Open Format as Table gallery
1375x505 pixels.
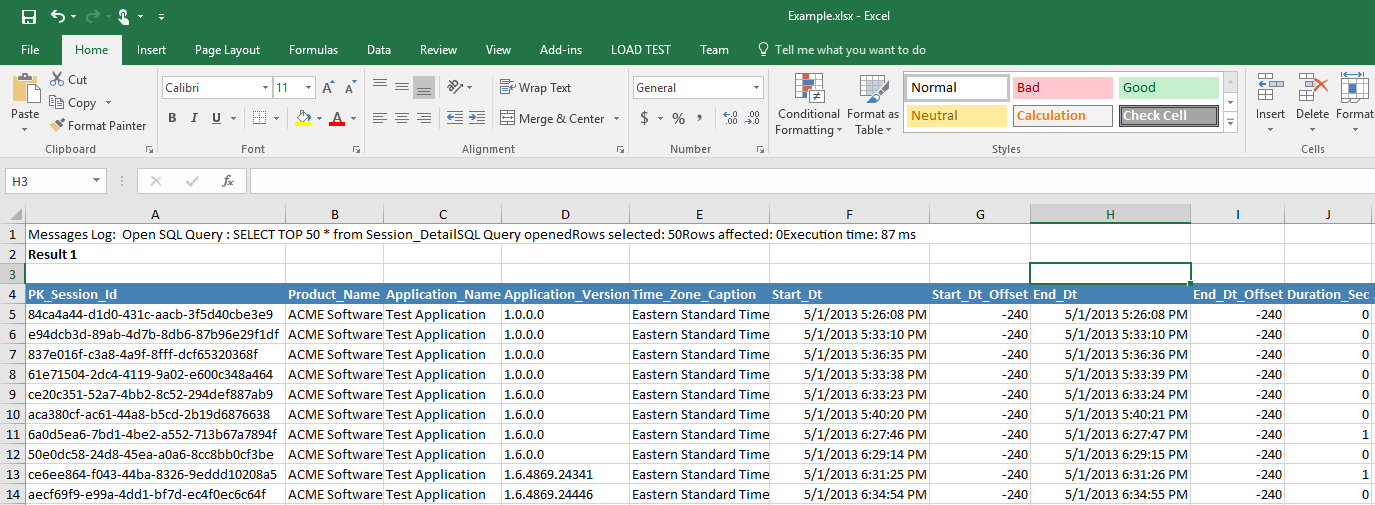click(x=873, y=104)
